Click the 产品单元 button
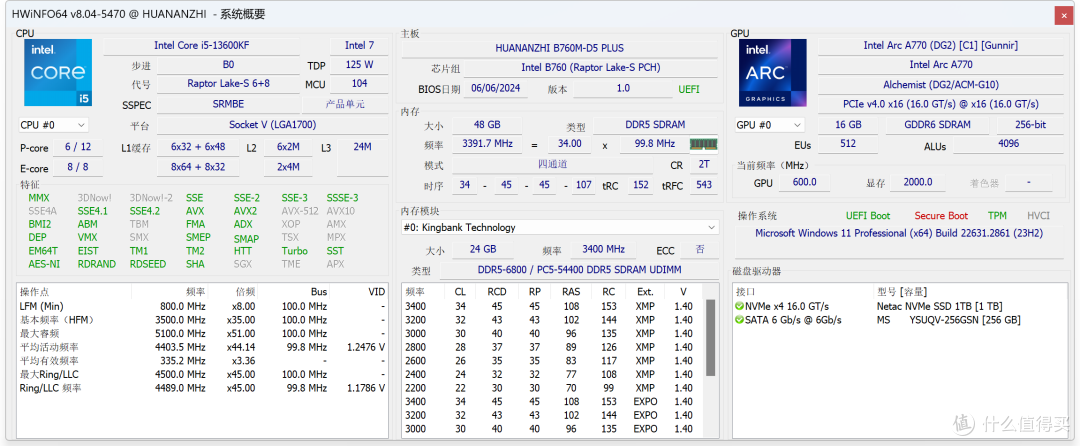This screenshot has height=446, width=1080. [345, 105]
